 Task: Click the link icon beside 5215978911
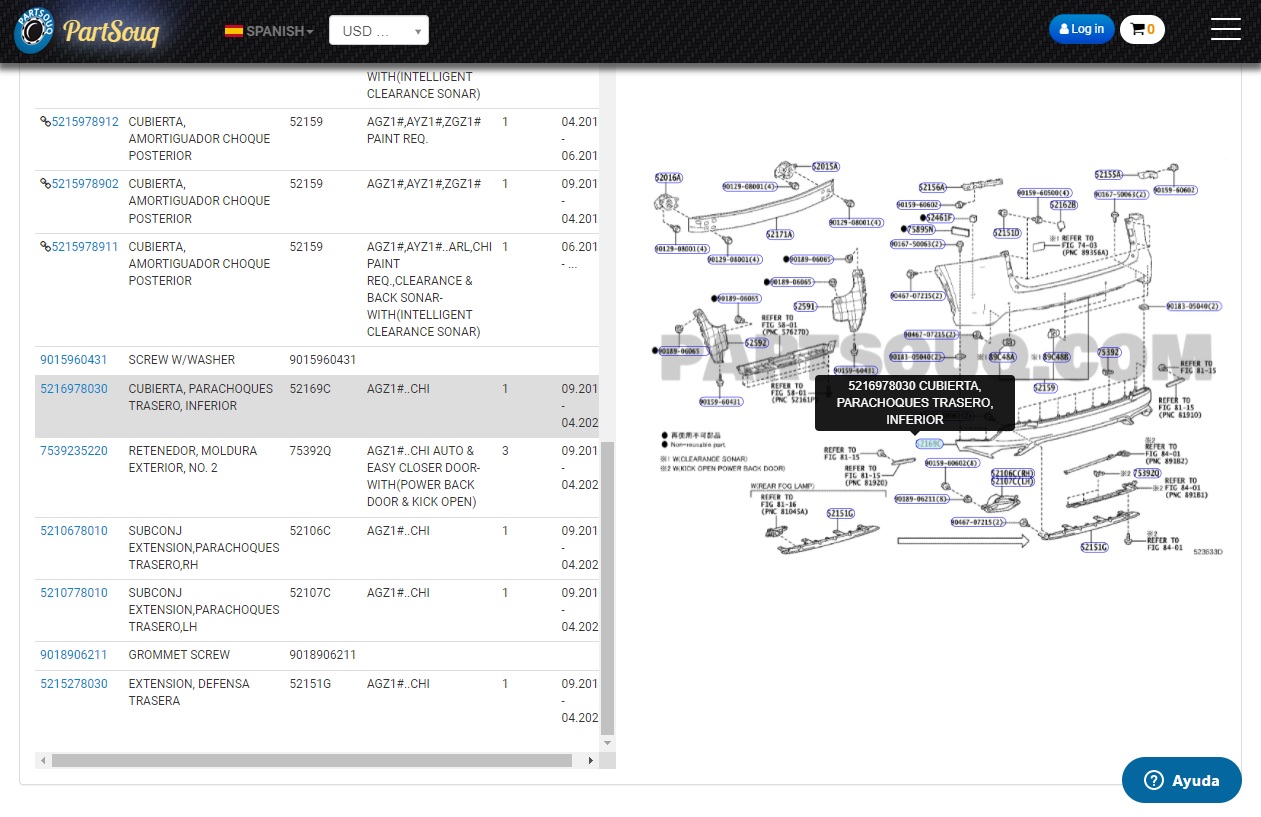tap(45, 246)
